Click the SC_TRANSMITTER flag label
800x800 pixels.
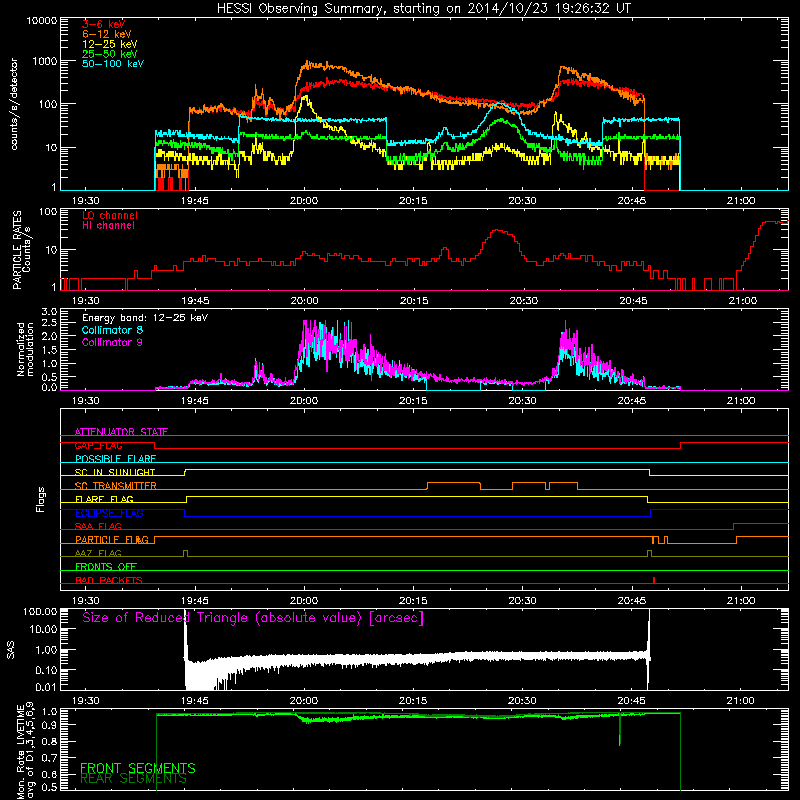(116, 486)
